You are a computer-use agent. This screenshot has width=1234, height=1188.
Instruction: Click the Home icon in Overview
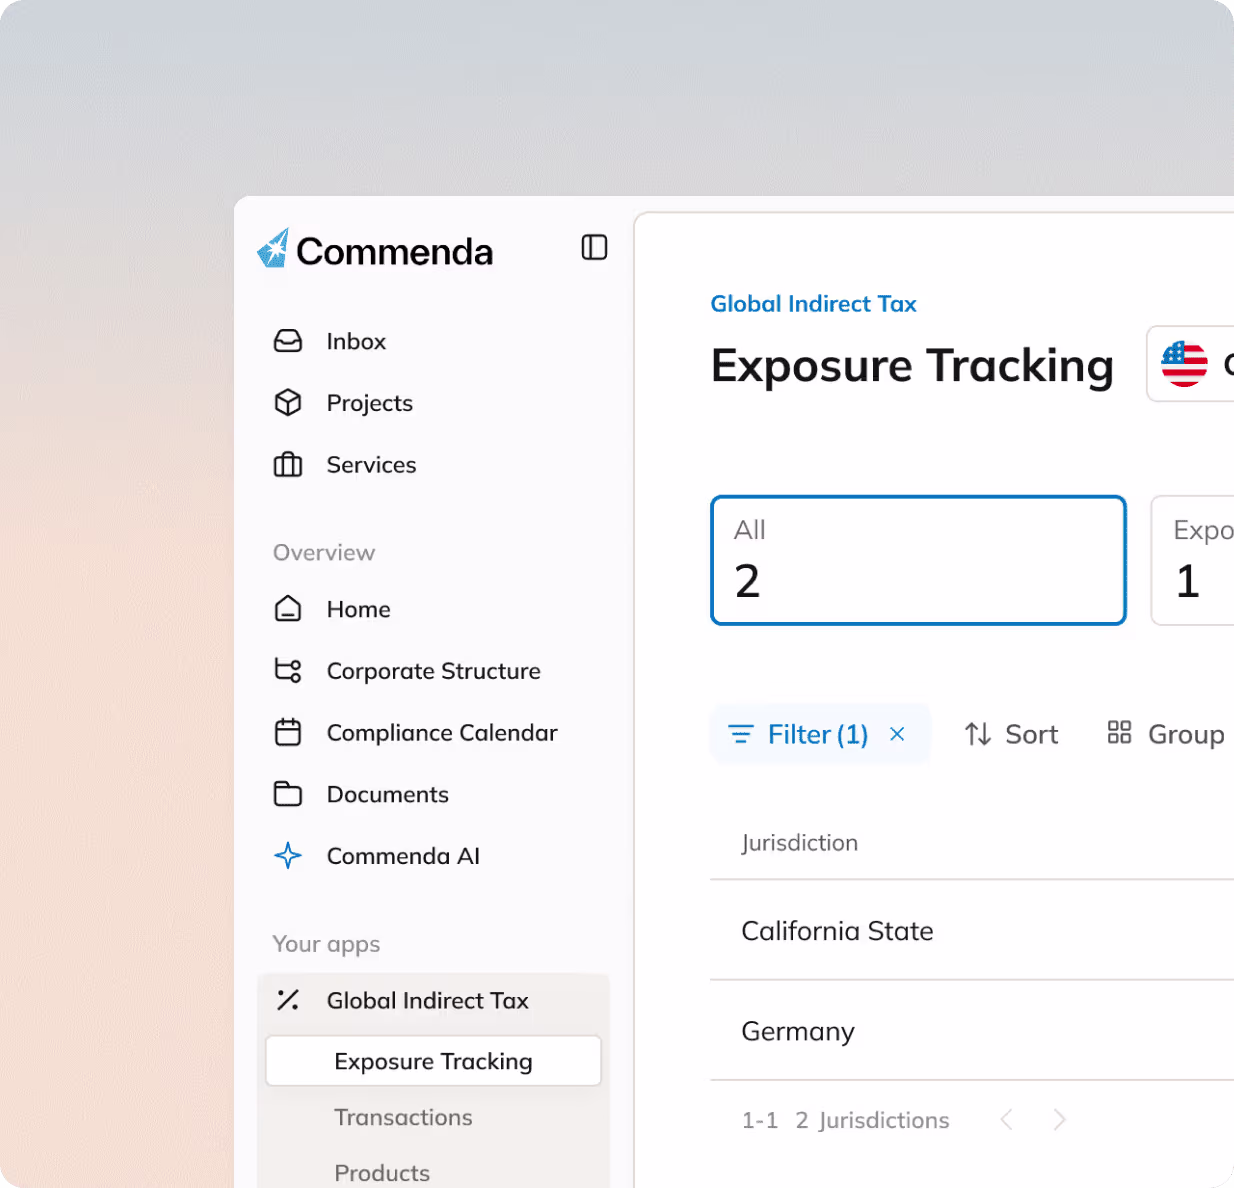point(288,609)
